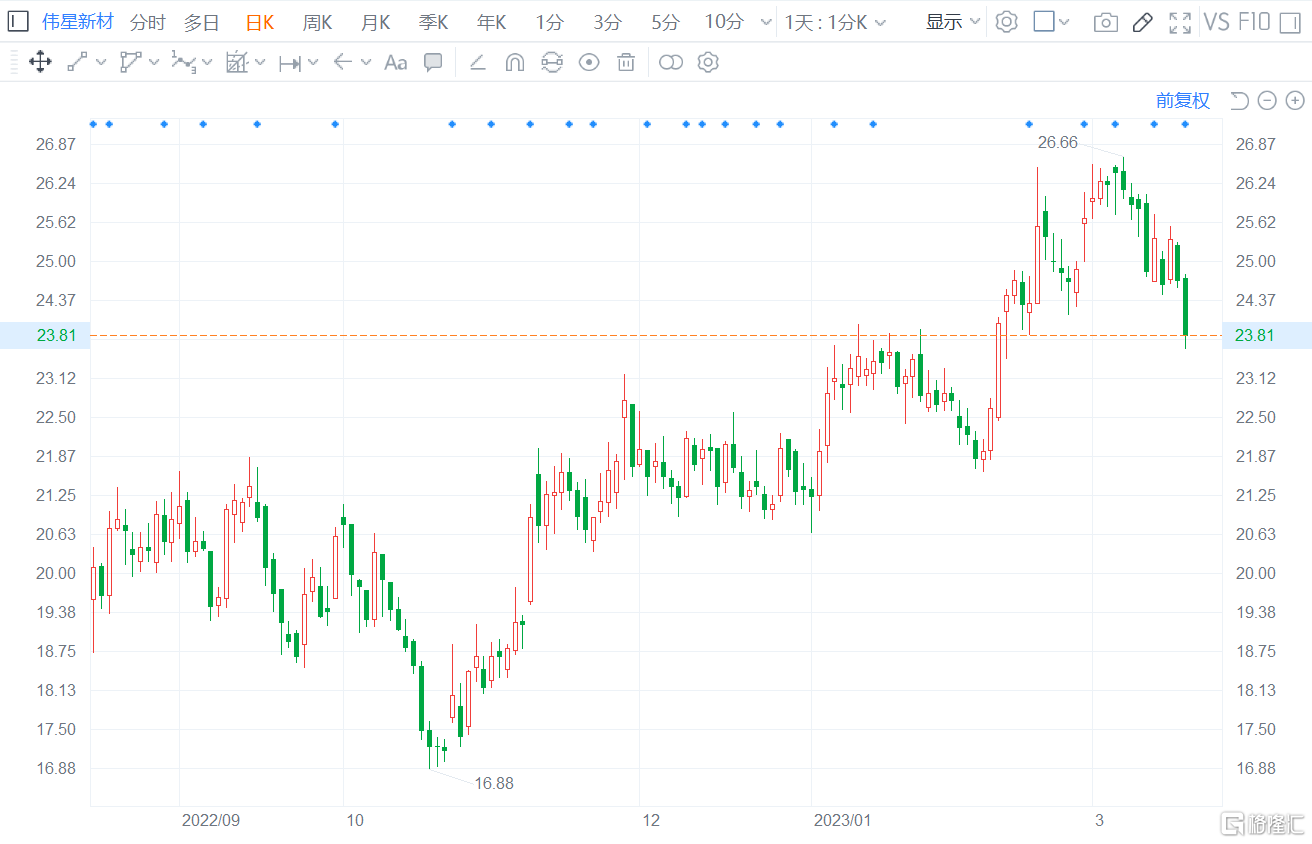Expand the wave polyline tool options arrow
The width and height of the screenshot is (1312, 844).
[207, 62]
